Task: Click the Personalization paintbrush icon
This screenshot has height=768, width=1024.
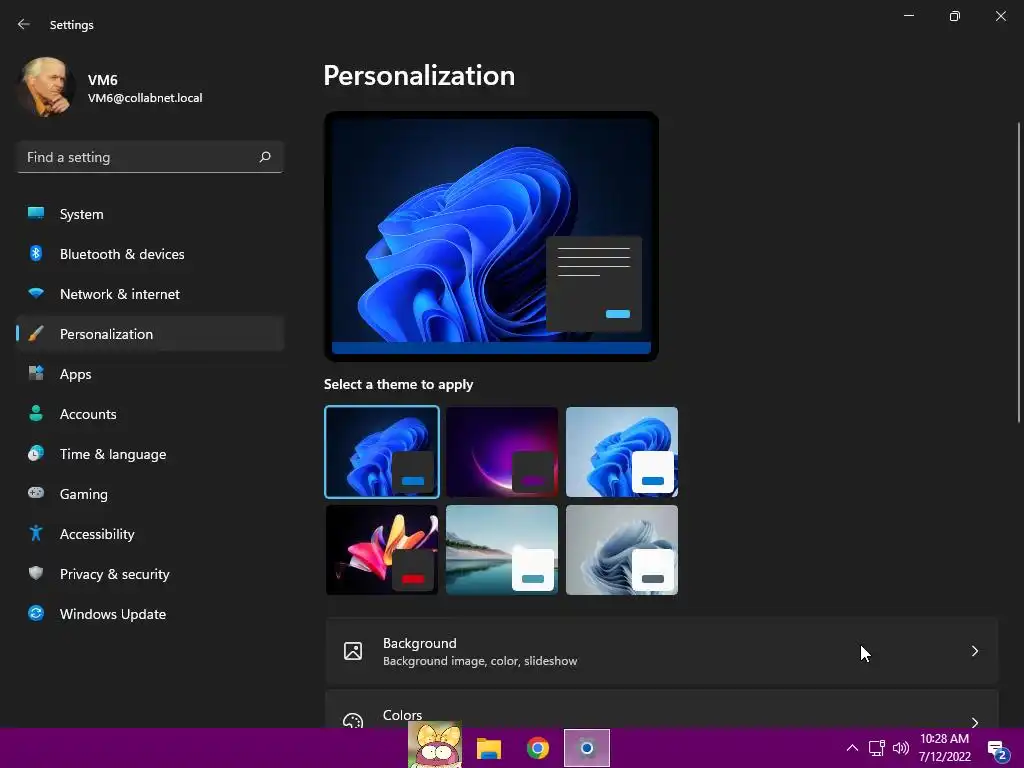Action: 36,334
